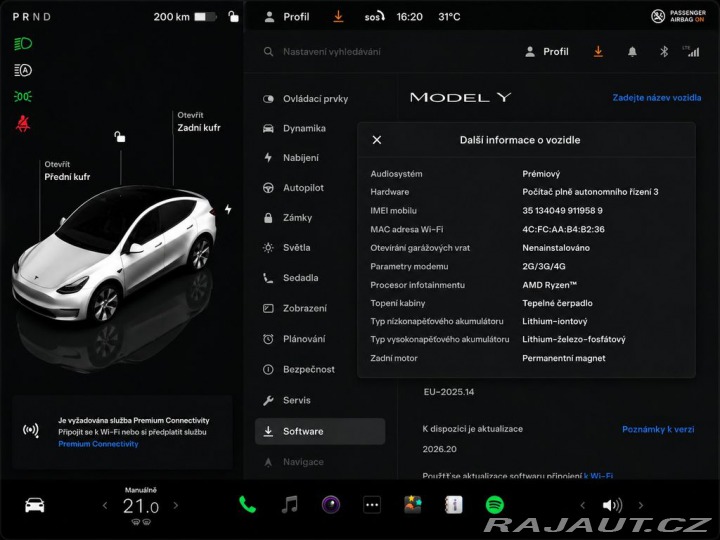The image size is (720, 540).
Task: Open Zobrazení display settings
Action: [x=320, y=308]
